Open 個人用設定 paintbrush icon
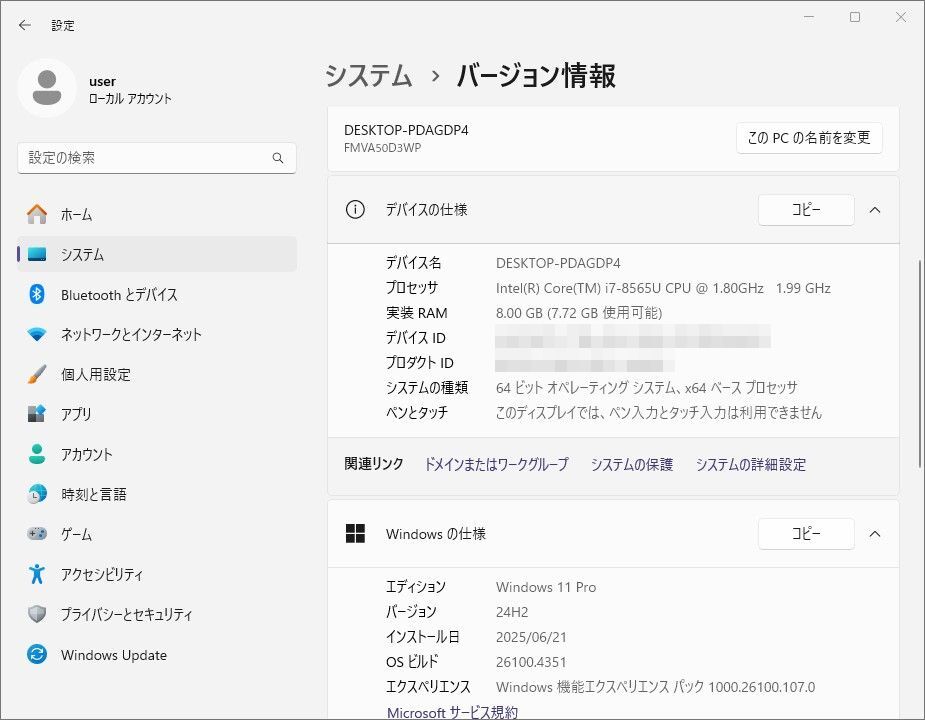This screenshot has height=720, width=925. 37,374
